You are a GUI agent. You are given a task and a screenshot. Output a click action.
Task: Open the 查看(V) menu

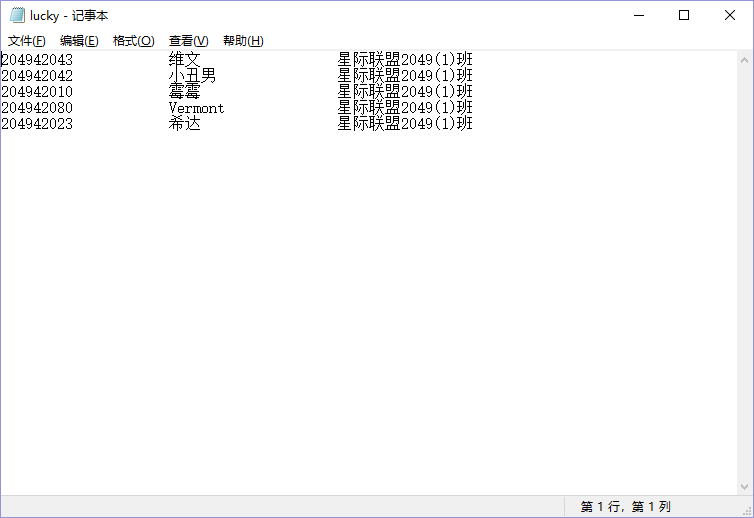tap(188, 41)
